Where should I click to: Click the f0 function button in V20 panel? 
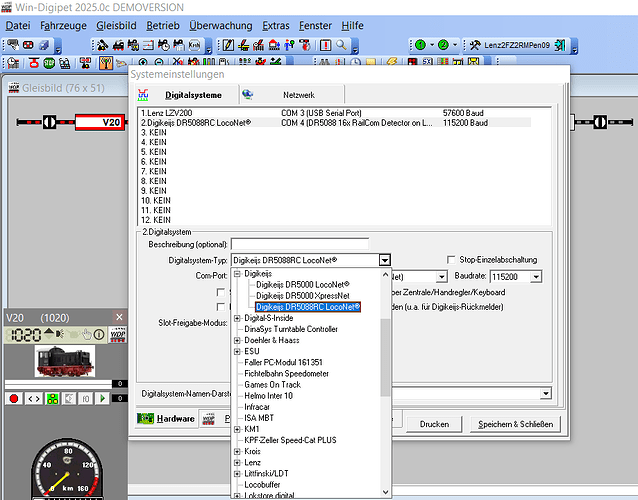pyautogui.click(x=86, y=399)
